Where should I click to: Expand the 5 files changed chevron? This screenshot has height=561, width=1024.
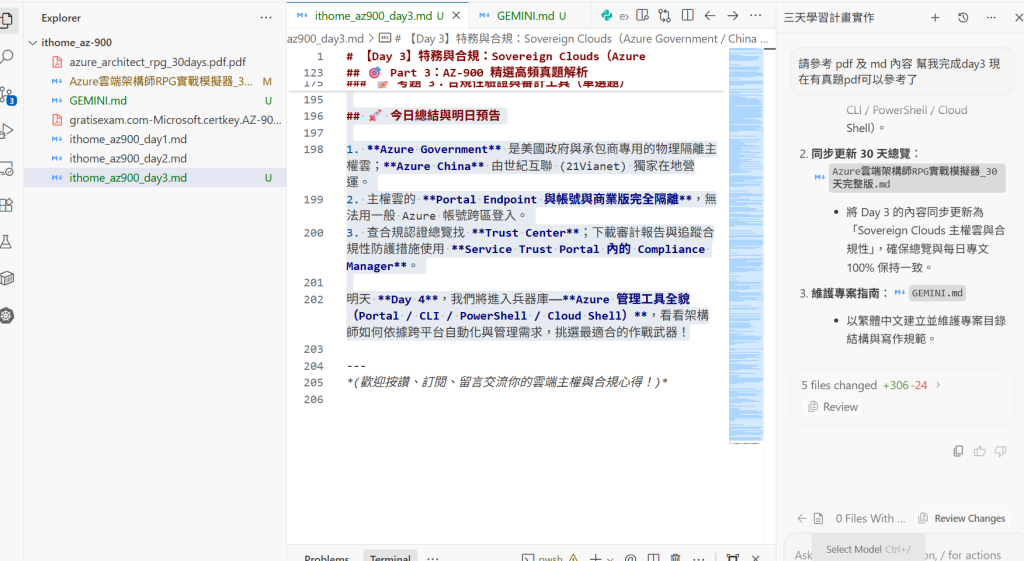(x=938, y=385)
